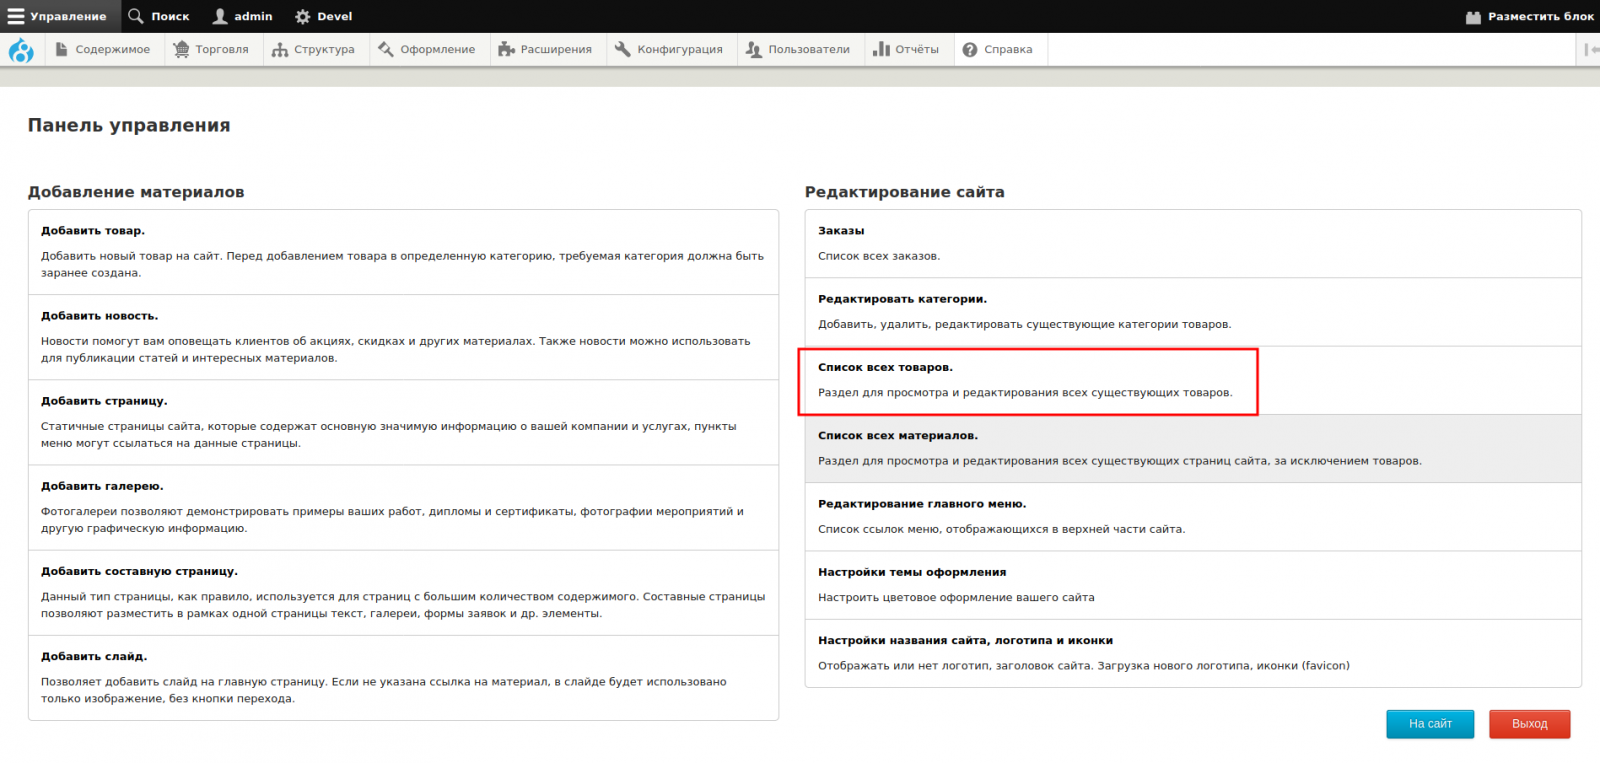Click the Список всех заказов description text
The width and height of the screenshot is (1600, 763).
(x=879, y=256)
